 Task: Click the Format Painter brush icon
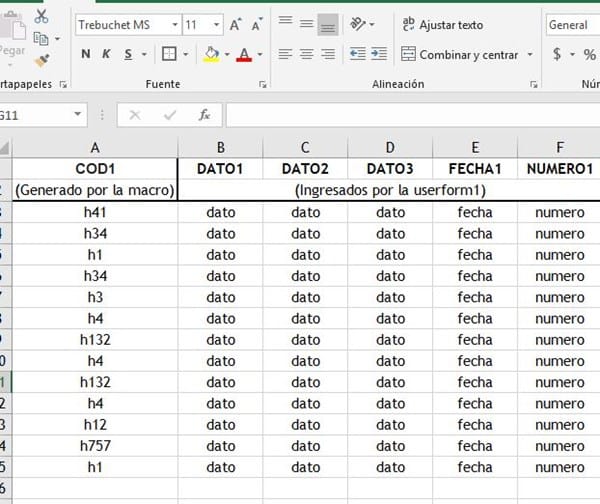pyautogui.click(x=41, y=63)
